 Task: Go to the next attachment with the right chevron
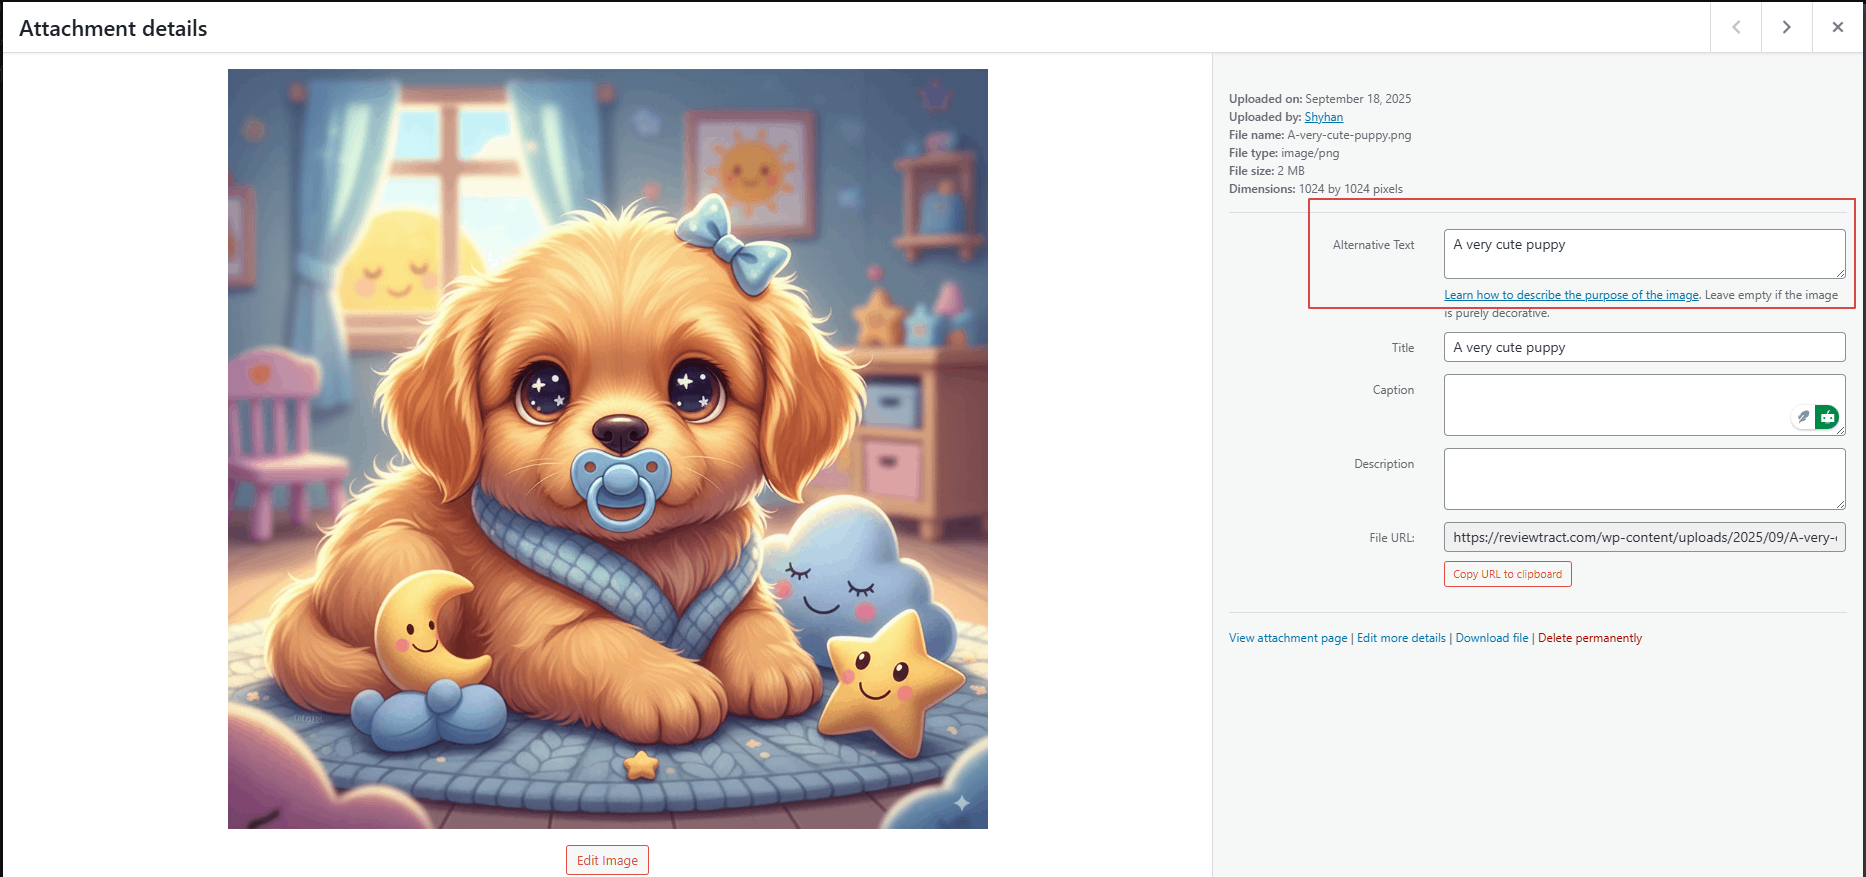click(x=1786, y=27)
